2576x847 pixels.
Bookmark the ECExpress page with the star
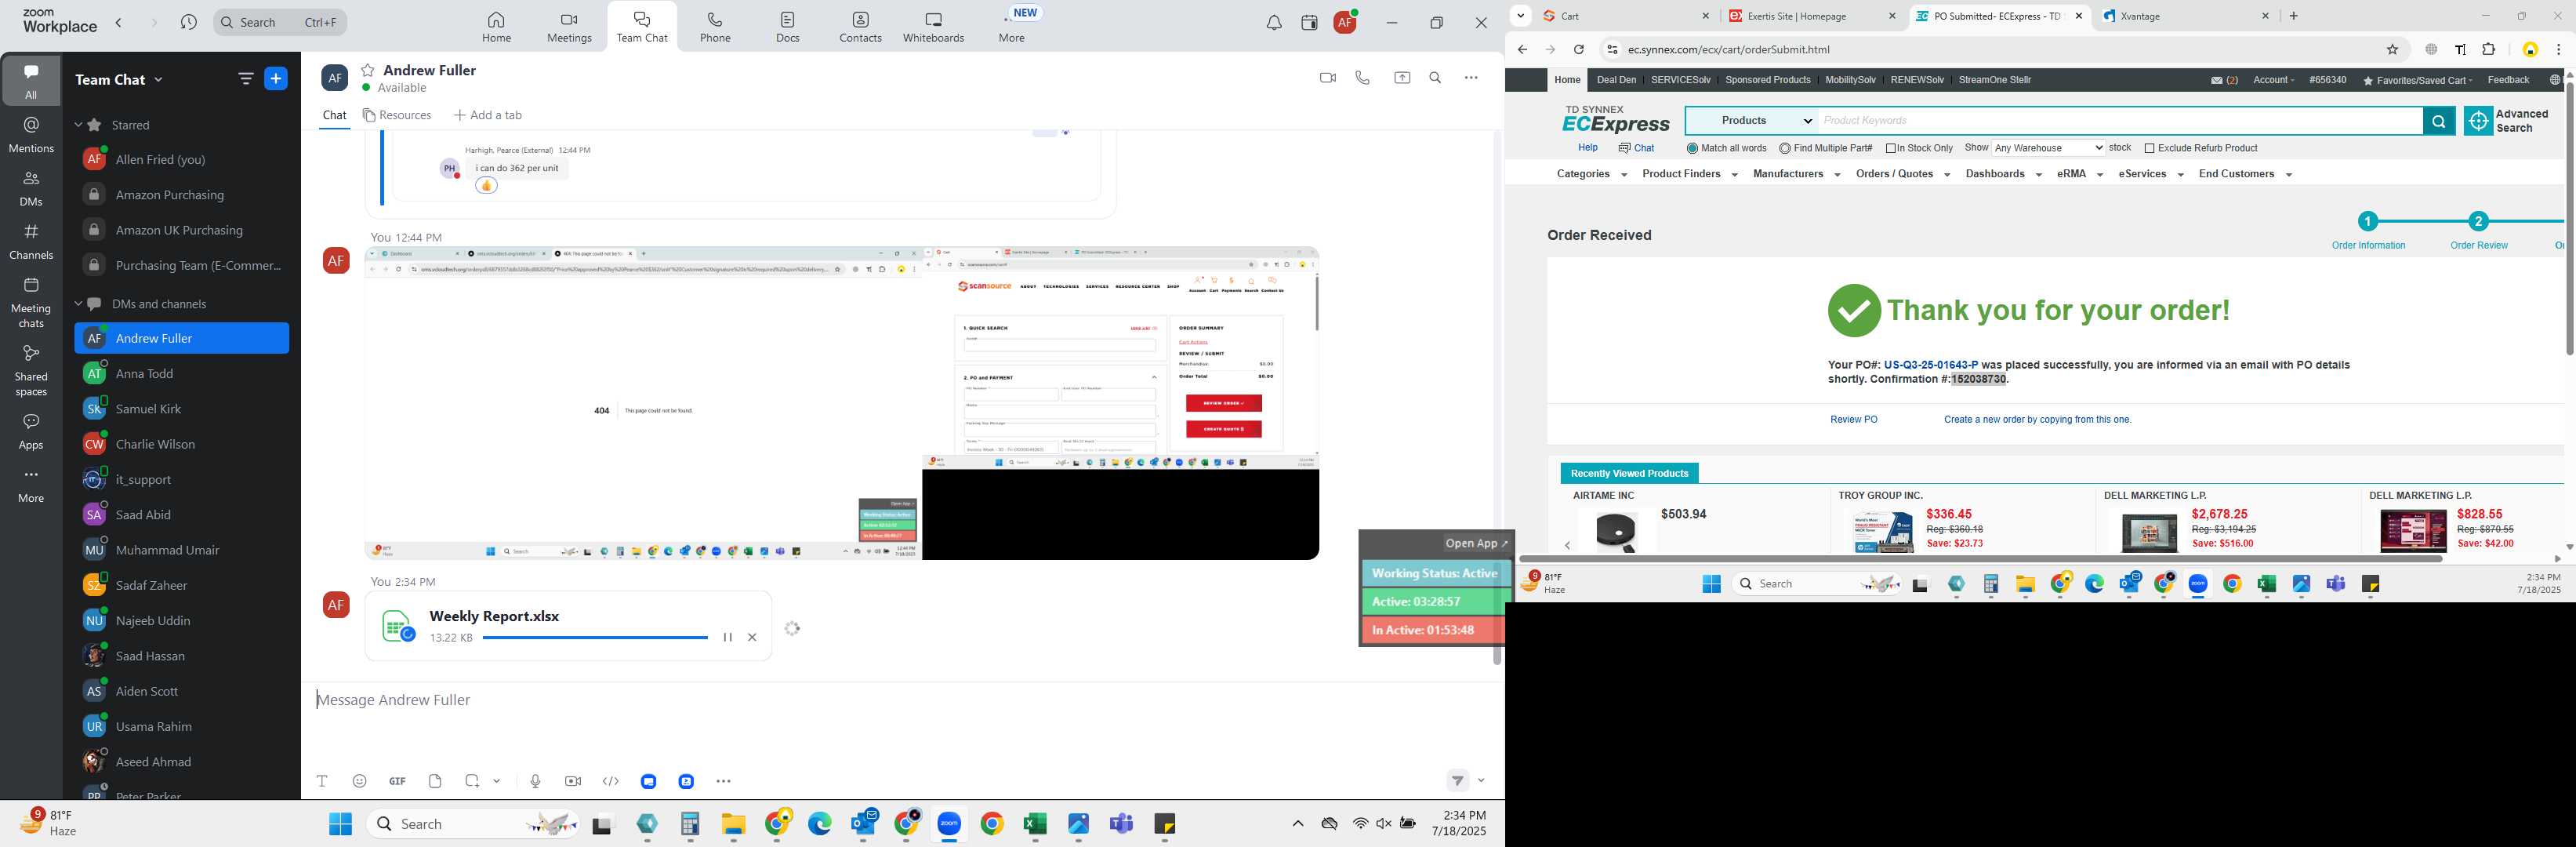pos(2392,49)
